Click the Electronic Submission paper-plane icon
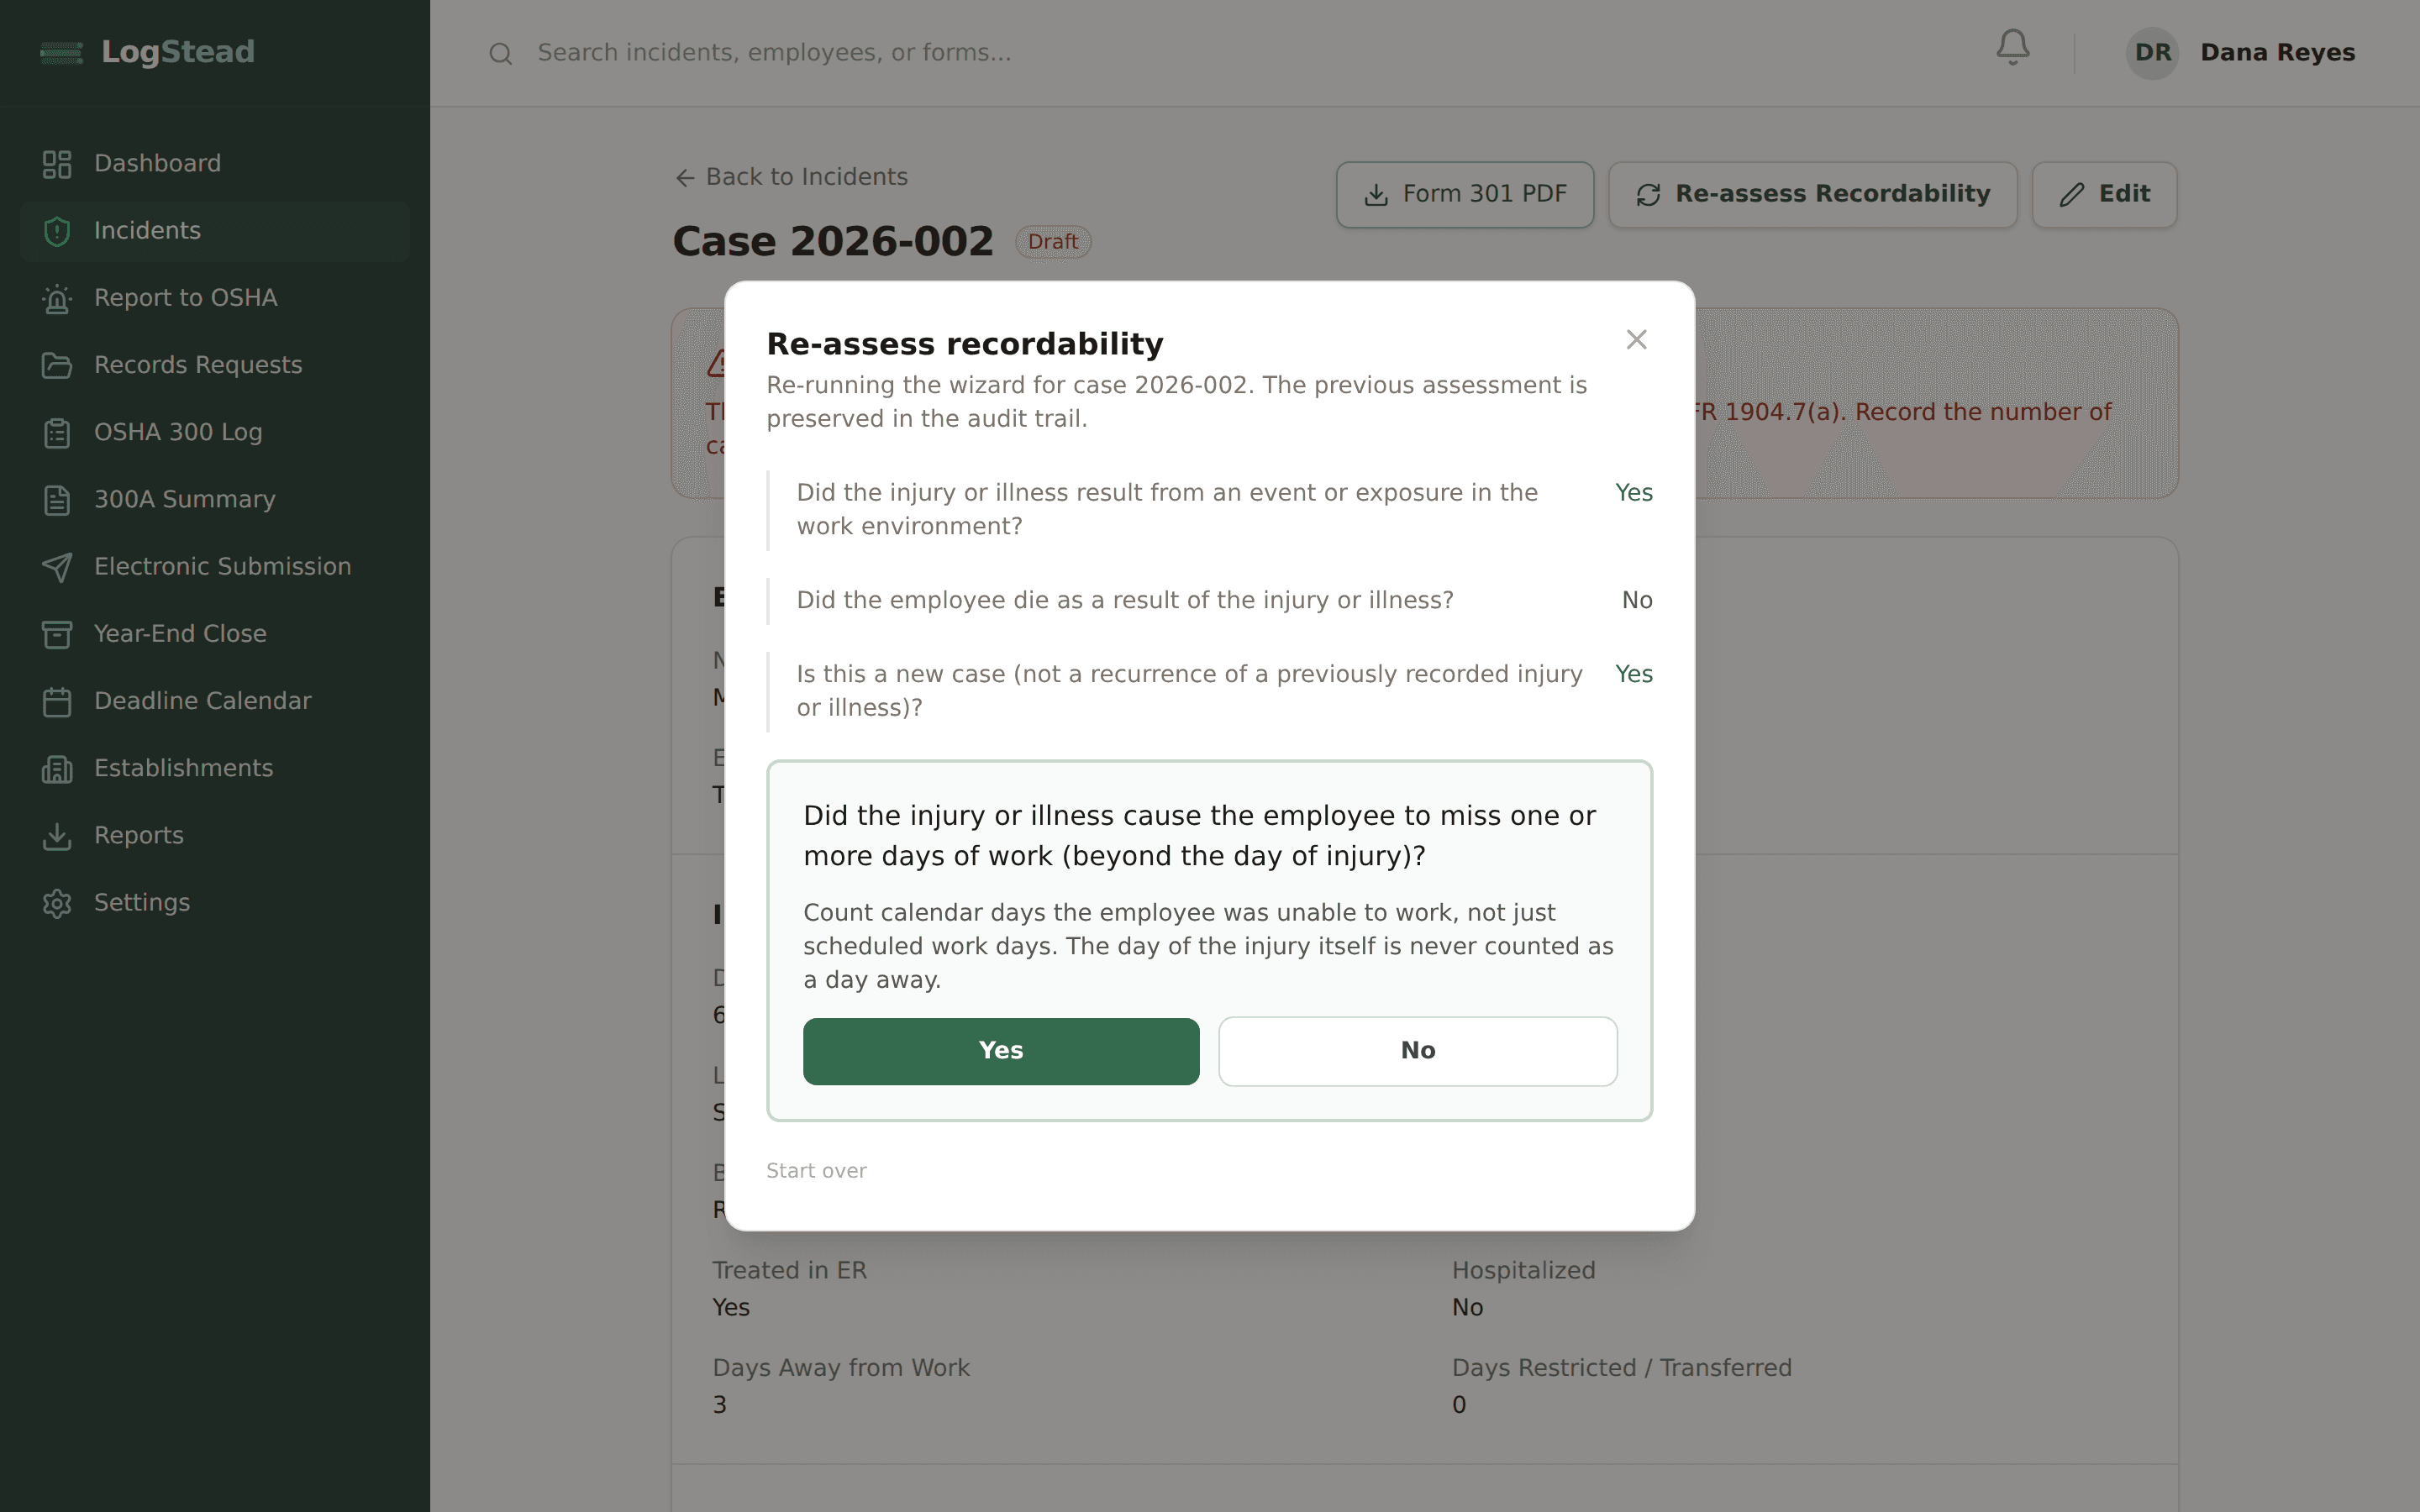This screenshot has height=1512, width=2420. pyautogui.click(x=57, y=566)
